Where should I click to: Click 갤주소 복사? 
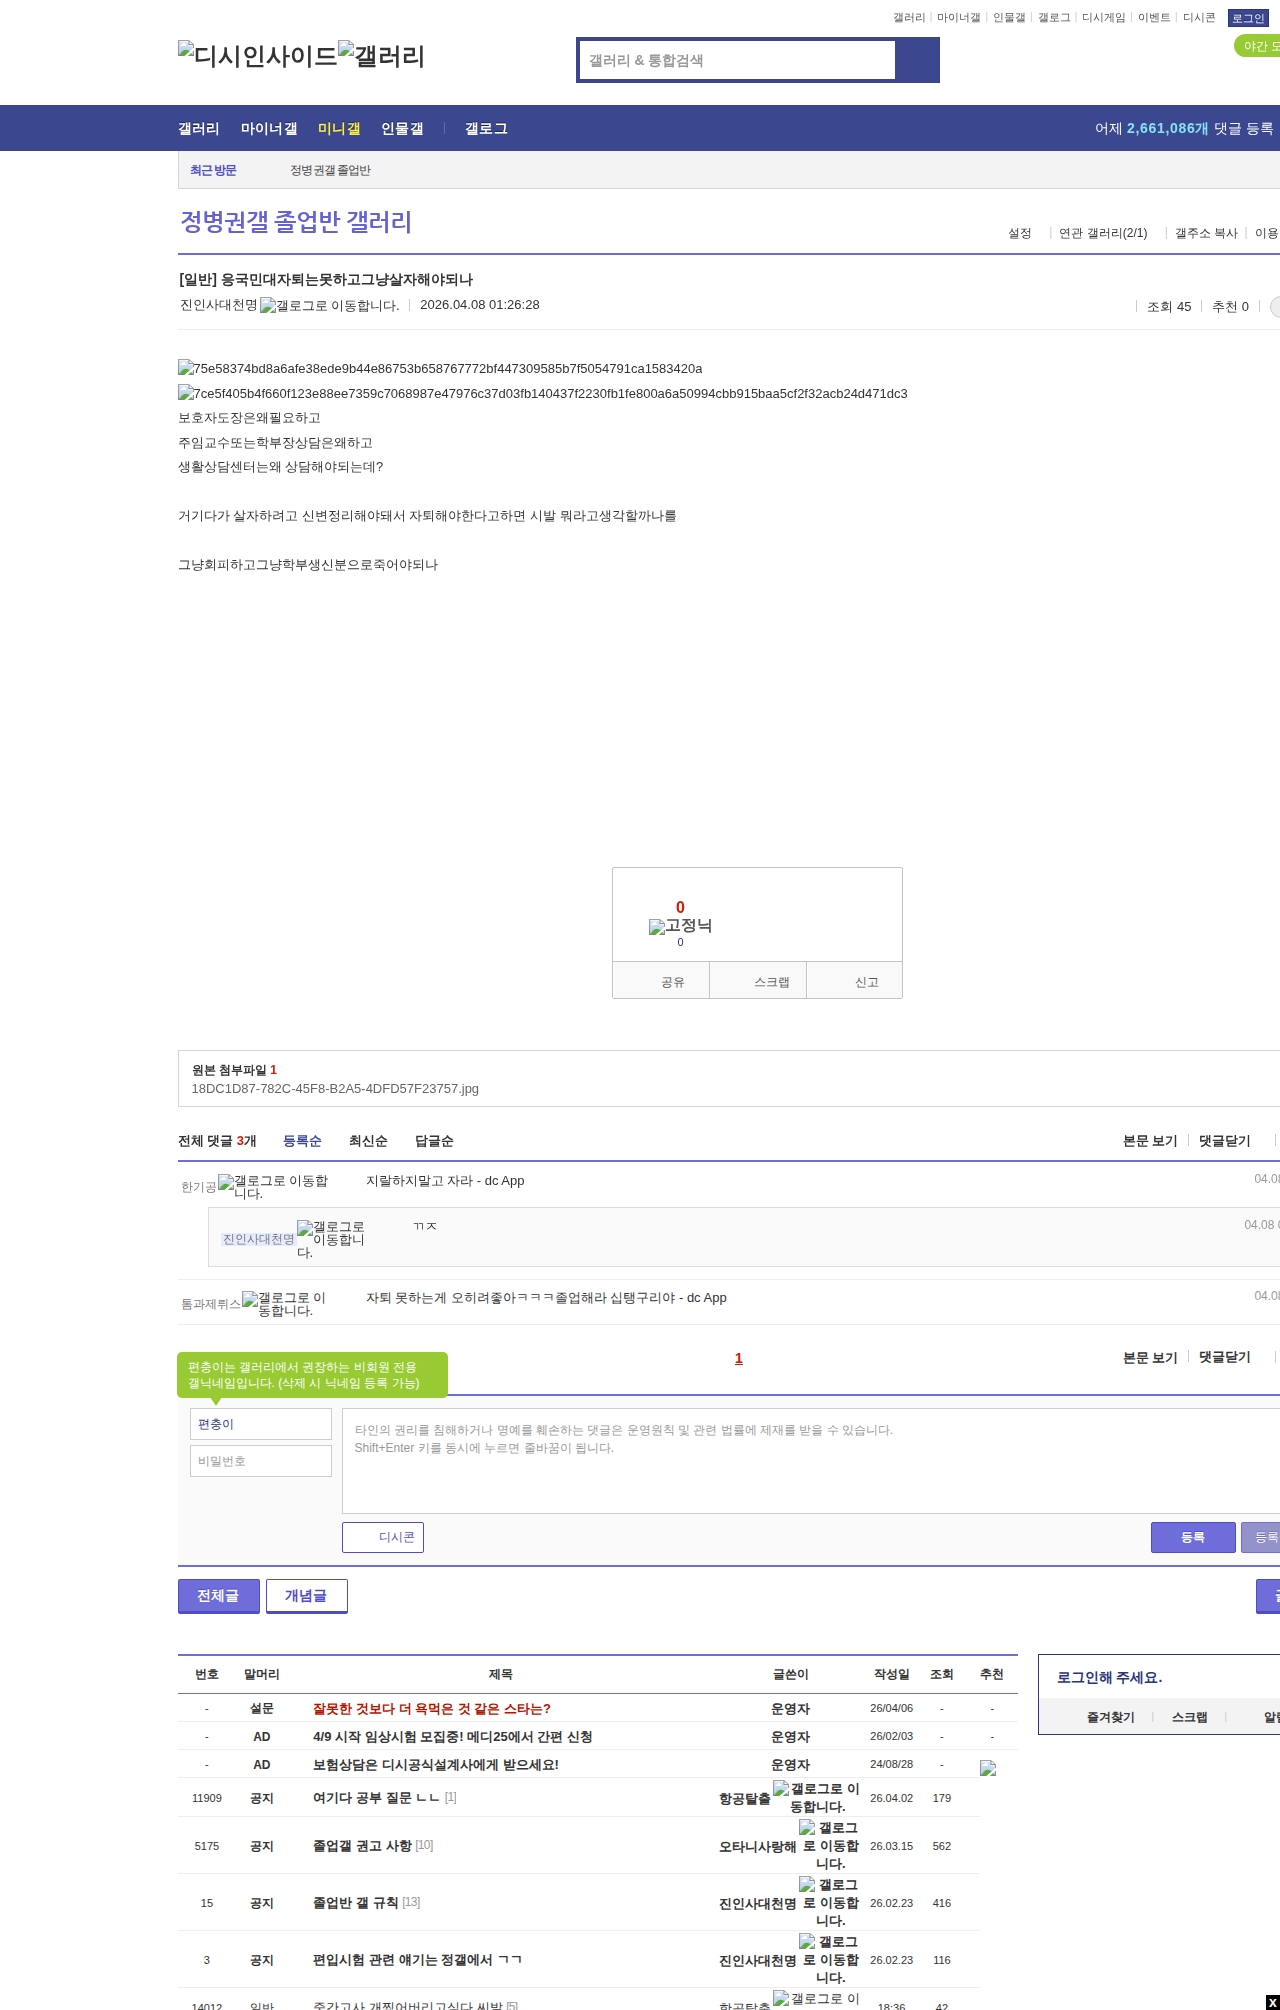tap(1206, 233)
